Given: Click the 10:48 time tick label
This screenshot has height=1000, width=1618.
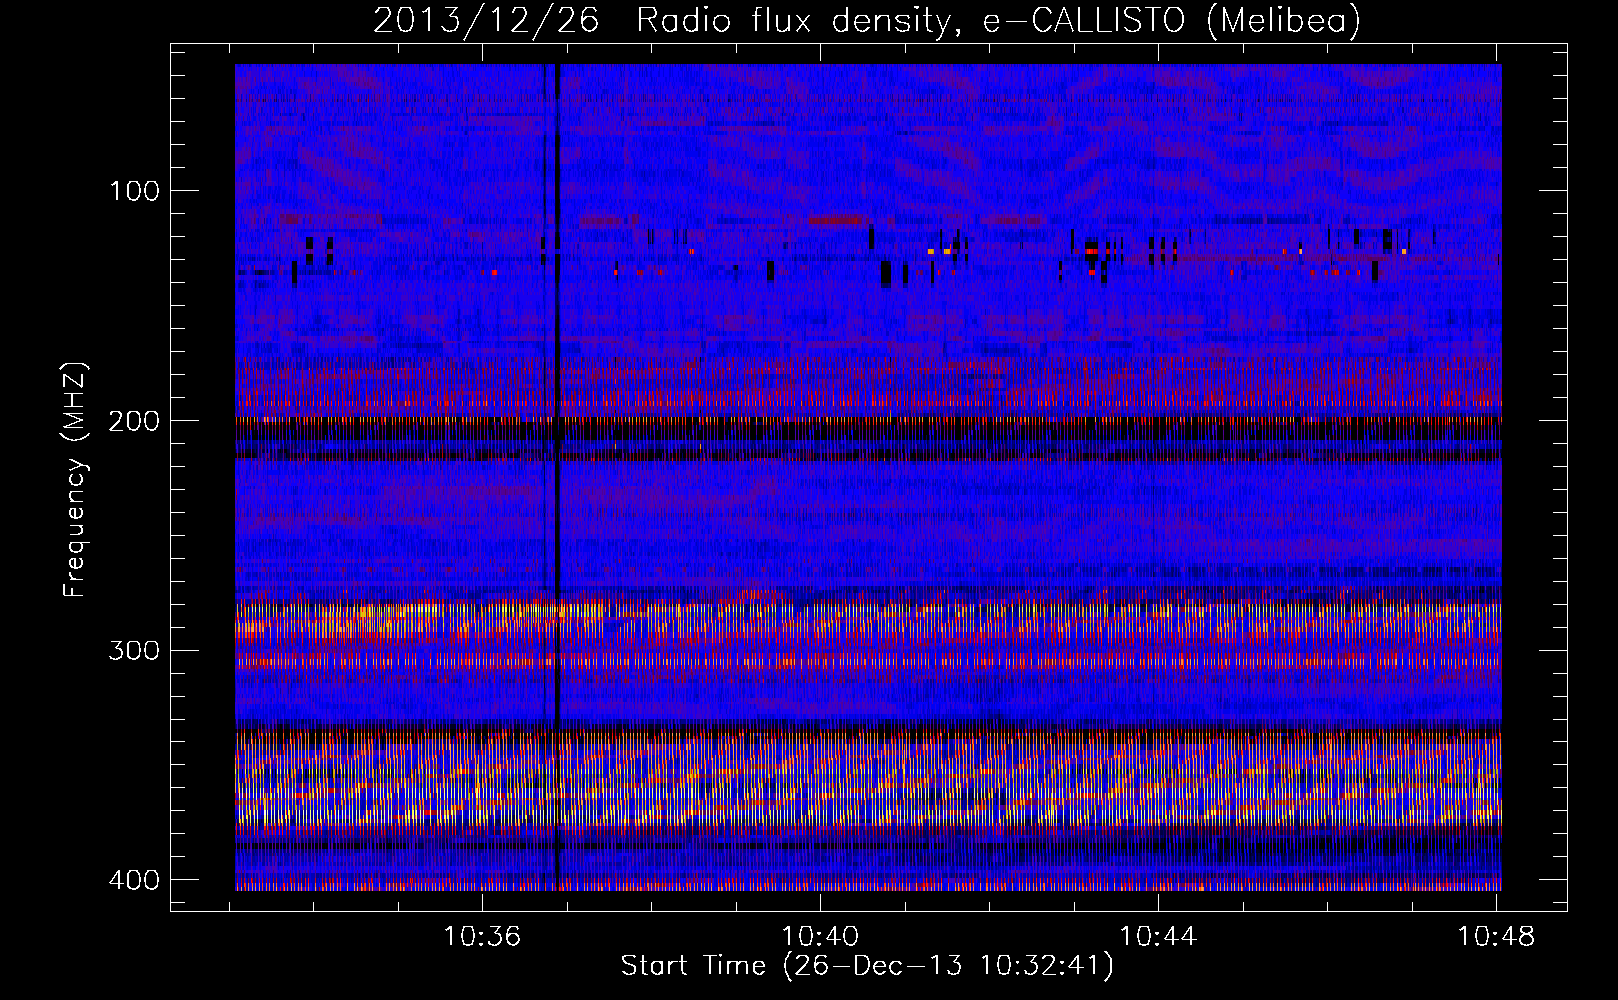Looking at the screenshot, I should [1496, 937].
